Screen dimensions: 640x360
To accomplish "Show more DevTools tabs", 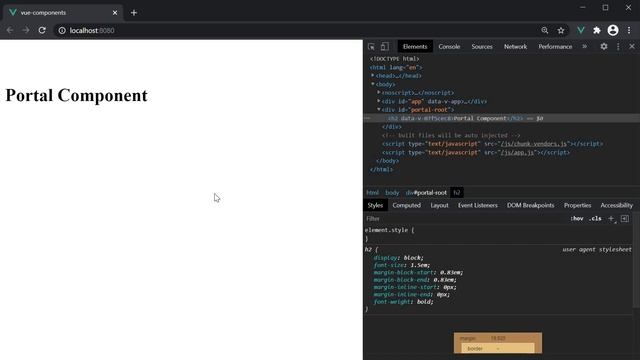I will [584, 47].
